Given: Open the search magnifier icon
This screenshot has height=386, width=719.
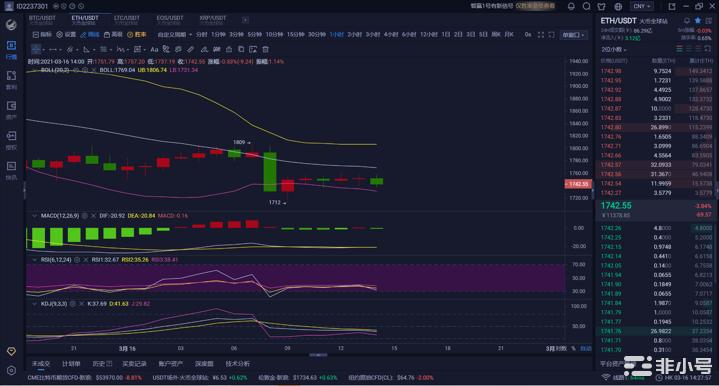Looking at the screenshot, I should click(586, 6).
